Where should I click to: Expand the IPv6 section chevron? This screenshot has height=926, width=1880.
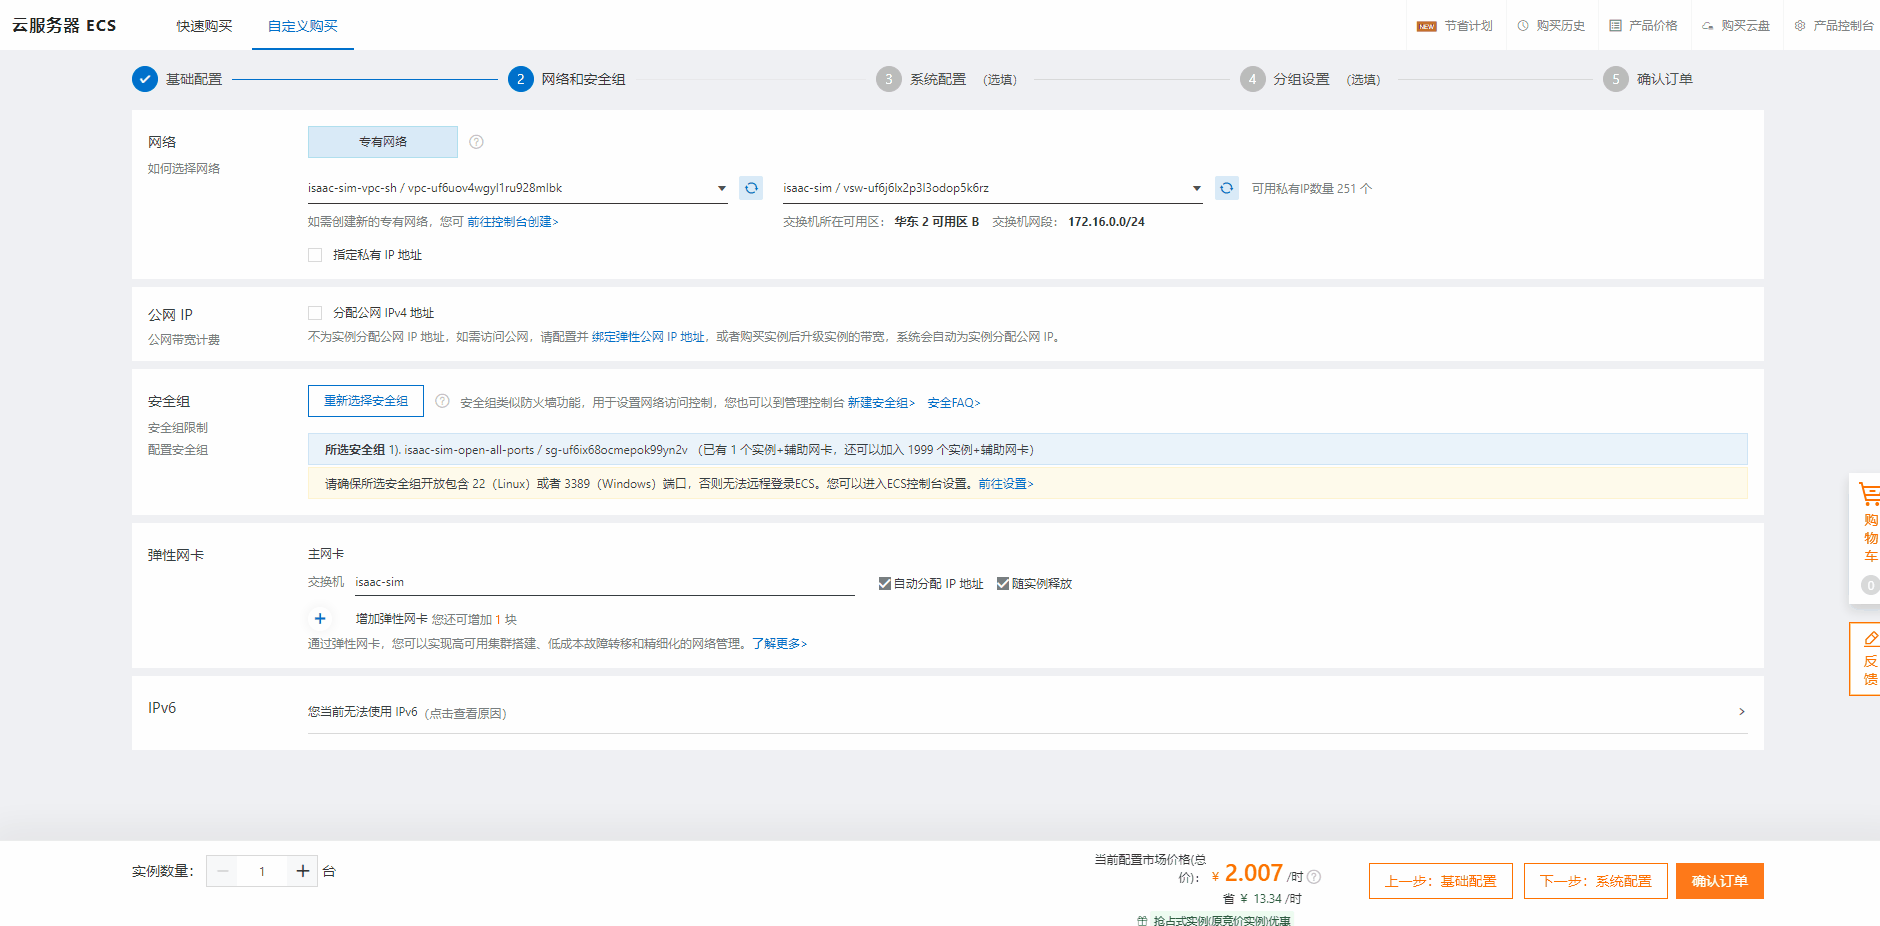tap(1741, 712)
